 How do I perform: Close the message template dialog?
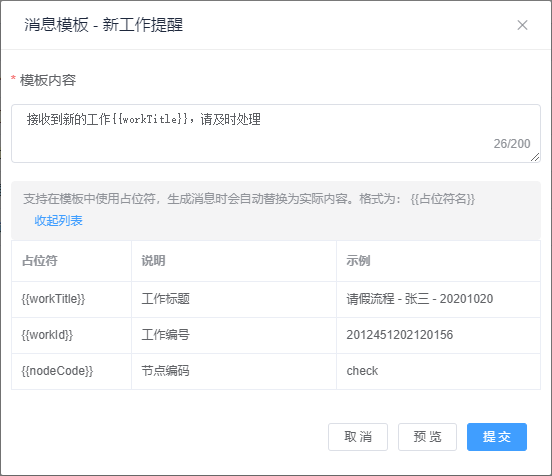tap(522, 25)
